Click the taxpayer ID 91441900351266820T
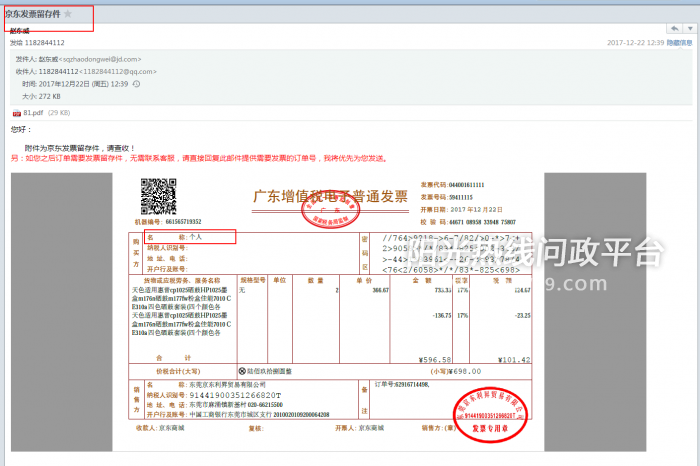This screenshot has width=700, height=466. [x=235, y=395]
